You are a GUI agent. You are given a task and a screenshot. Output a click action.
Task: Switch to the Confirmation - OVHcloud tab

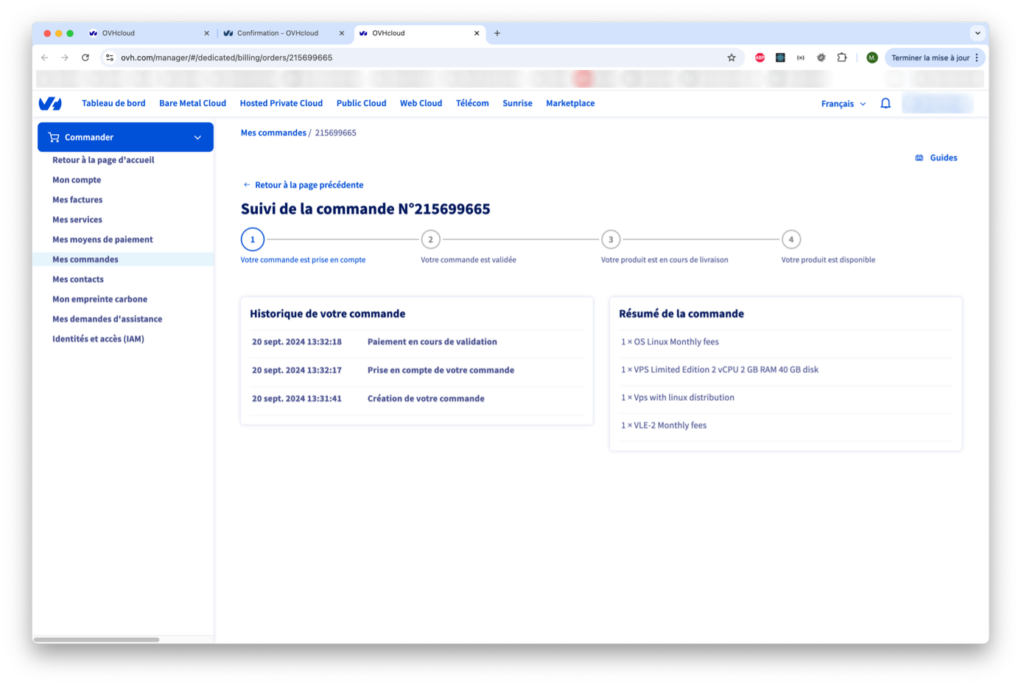point(283,33)
